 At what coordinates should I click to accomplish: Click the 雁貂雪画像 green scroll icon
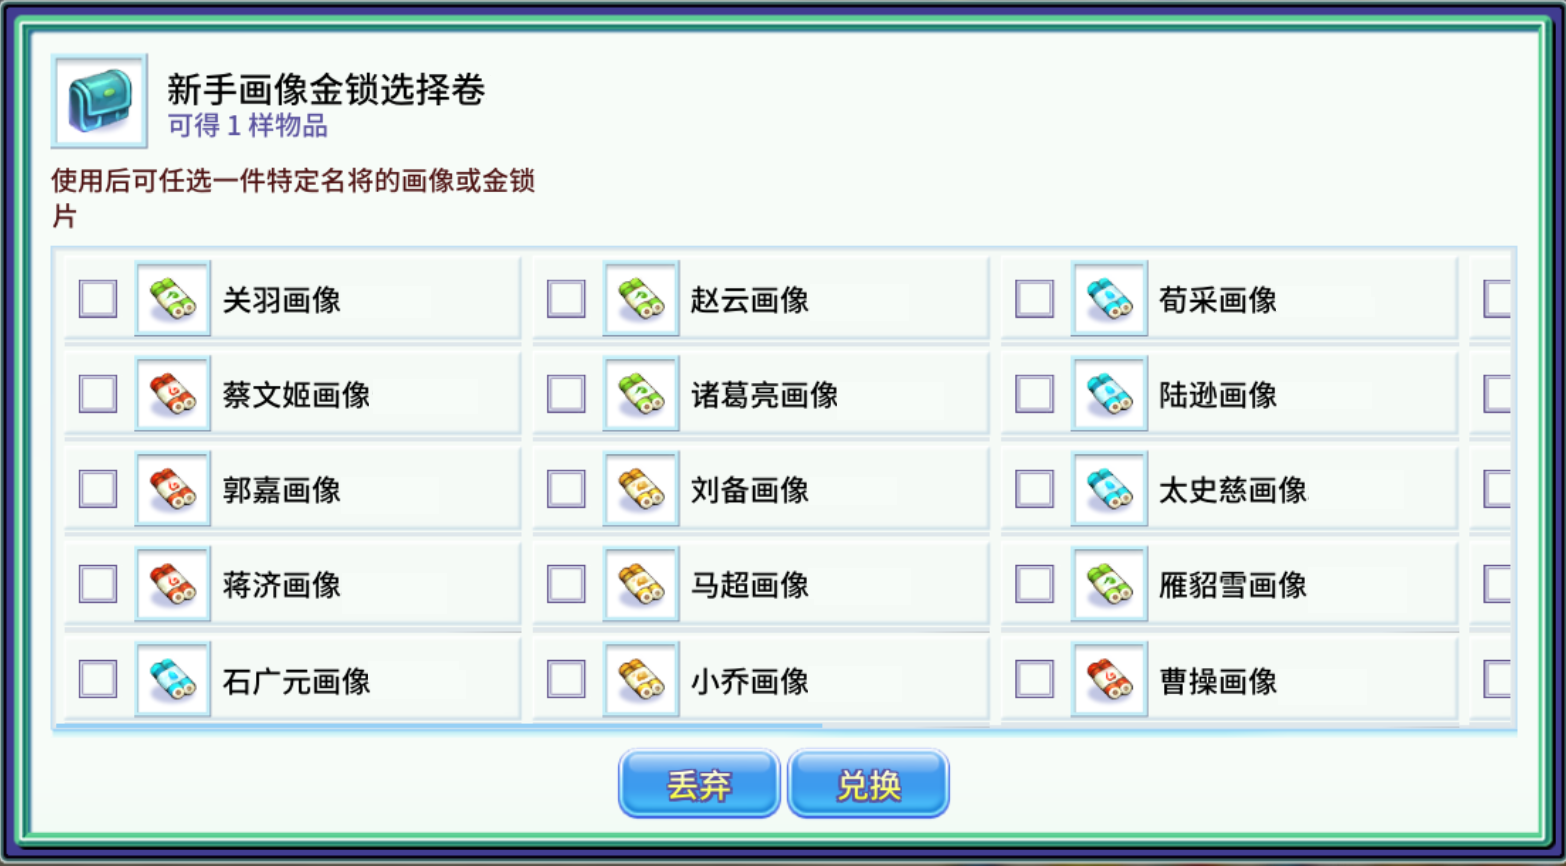click(1109, 584)
